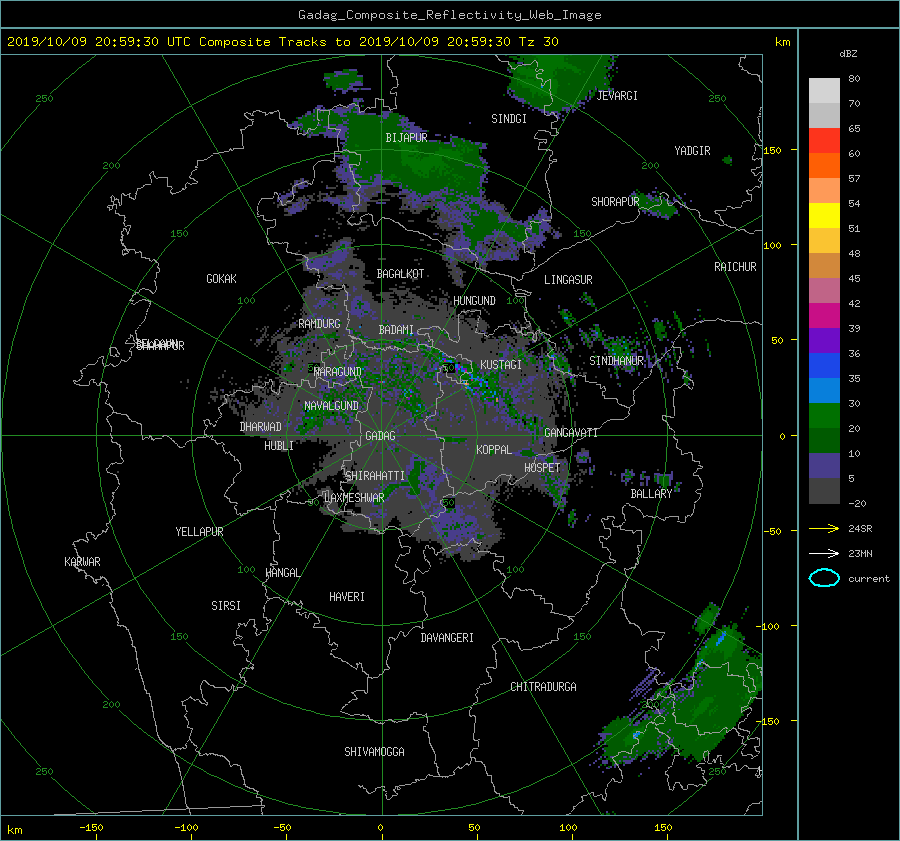The height and width of the screenshot is (841, 900).
Task: Click the 100 km tick on bottom axis
Action: [568, 828]
